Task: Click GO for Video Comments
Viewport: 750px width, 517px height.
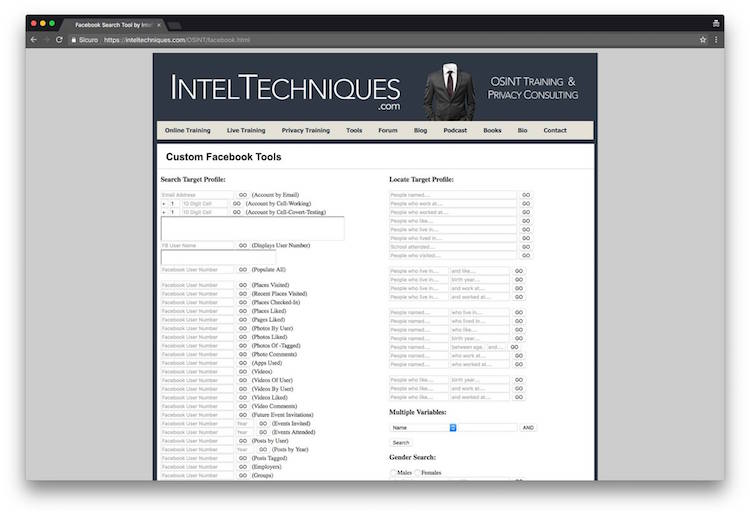Action: (243, 406)
